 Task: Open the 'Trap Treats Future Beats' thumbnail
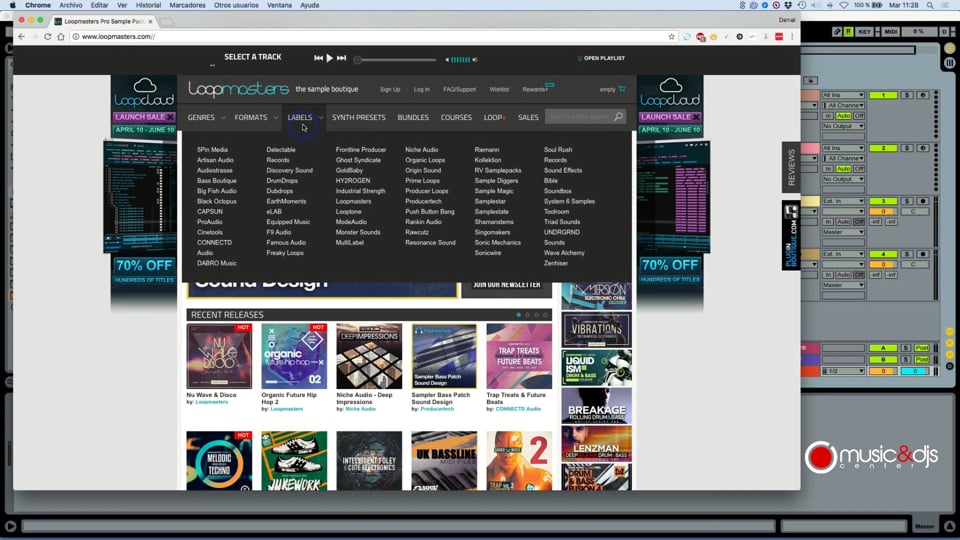click(519, 356)
